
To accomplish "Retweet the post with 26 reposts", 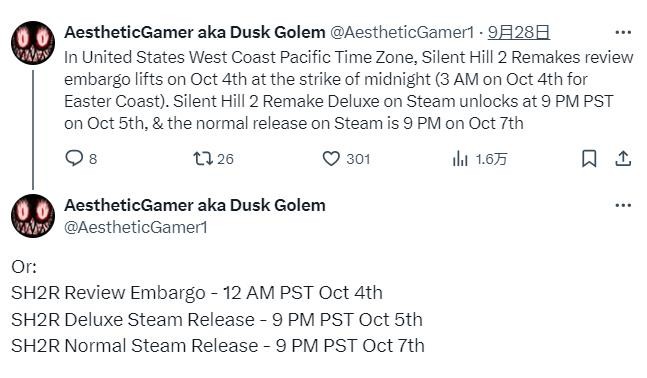I will (x=203, y=158).
